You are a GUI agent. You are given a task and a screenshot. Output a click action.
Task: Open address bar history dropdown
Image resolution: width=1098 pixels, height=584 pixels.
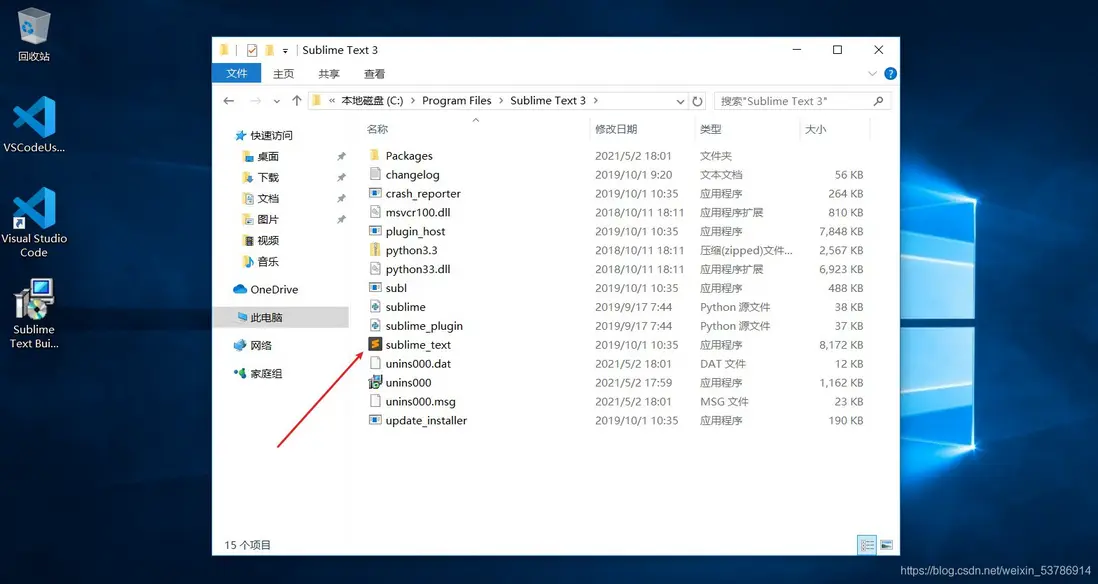680,102
